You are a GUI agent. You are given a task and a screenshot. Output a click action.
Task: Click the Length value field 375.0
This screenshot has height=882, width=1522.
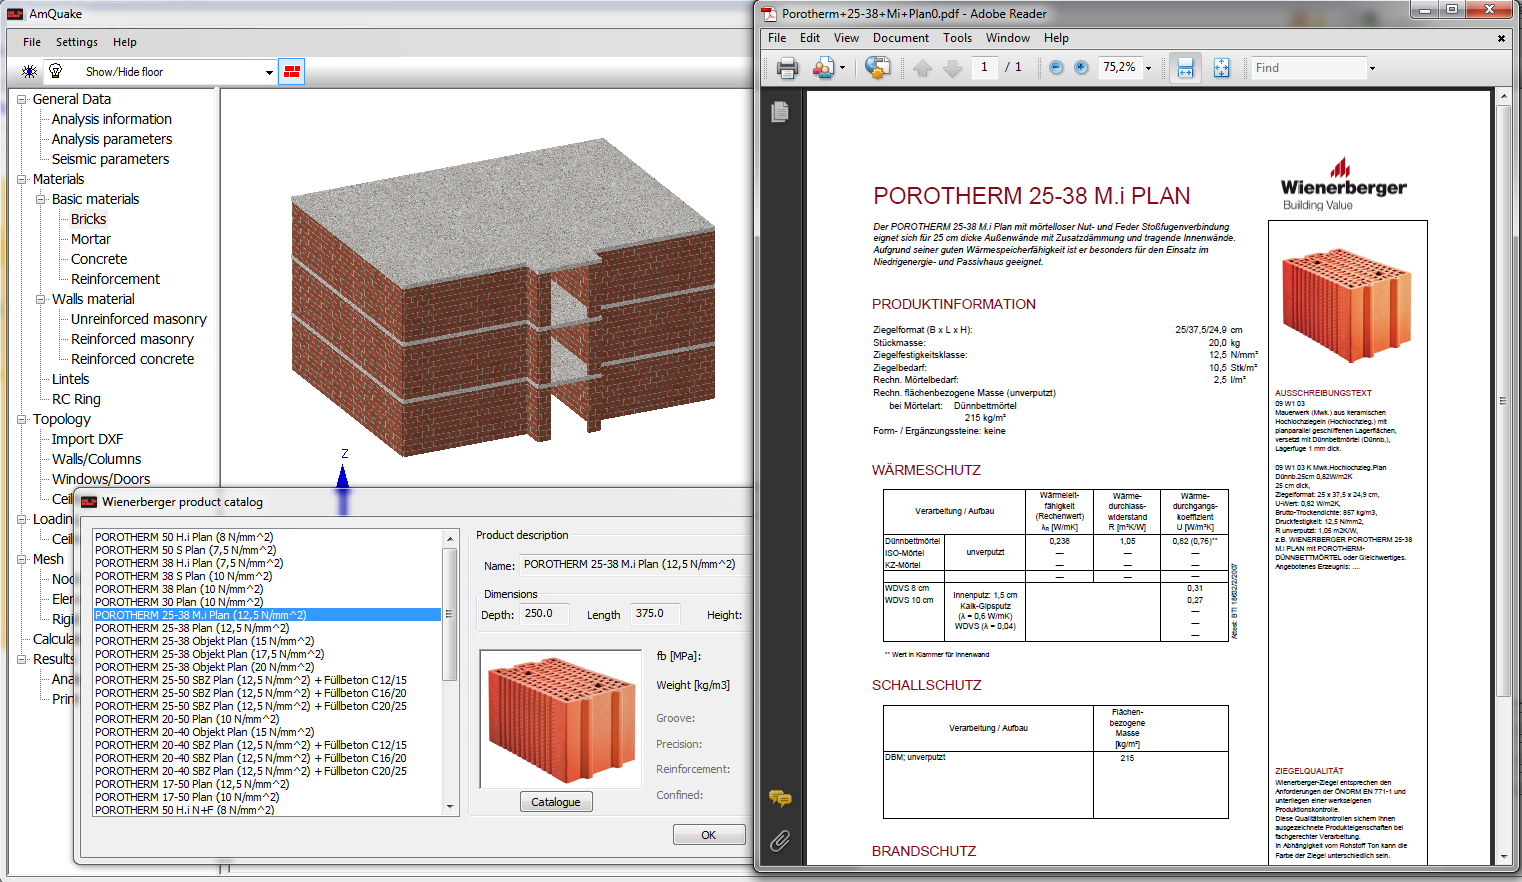(x=656, y=614)
